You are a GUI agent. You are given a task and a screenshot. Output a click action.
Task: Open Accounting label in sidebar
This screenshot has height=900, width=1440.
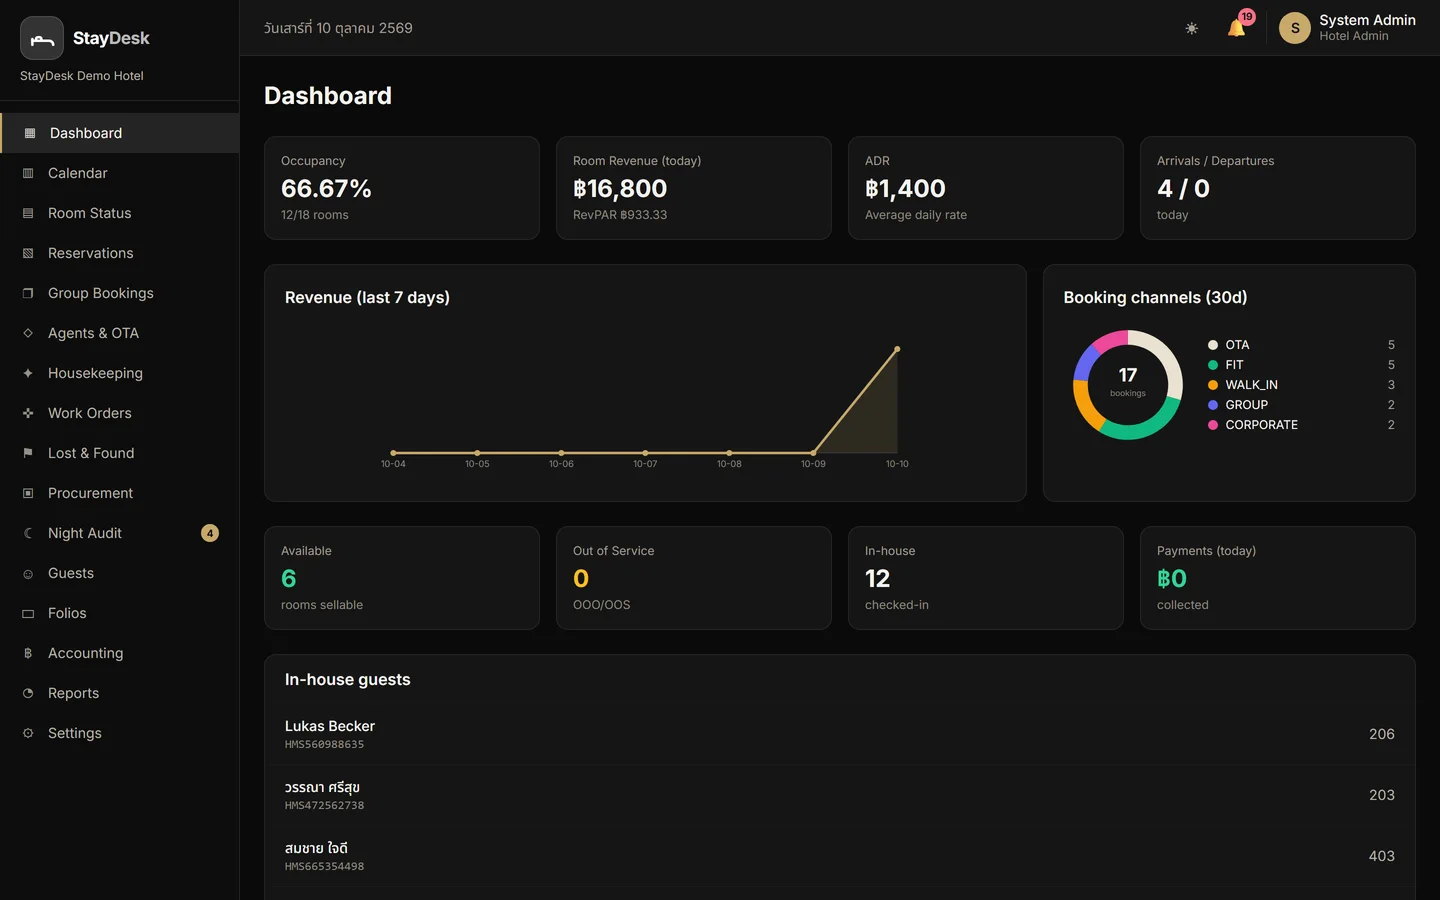click(86, 653)
